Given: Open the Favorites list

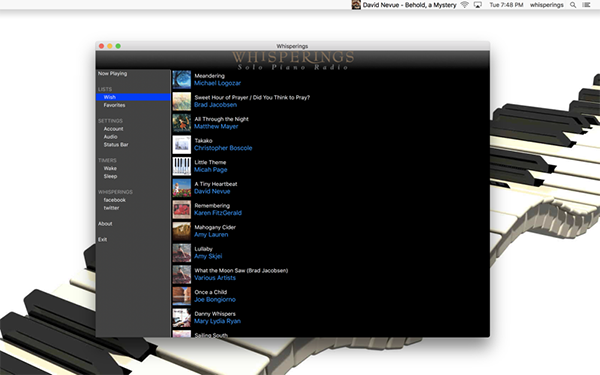Looking at the screenshot, I should pyautogui.click(x=114, y=105).
